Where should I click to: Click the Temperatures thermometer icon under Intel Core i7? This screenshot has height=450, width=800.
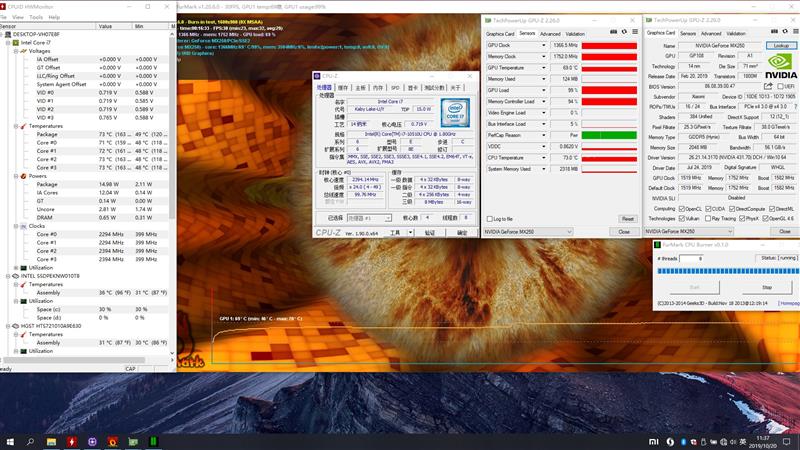click(x=23, y=126)
